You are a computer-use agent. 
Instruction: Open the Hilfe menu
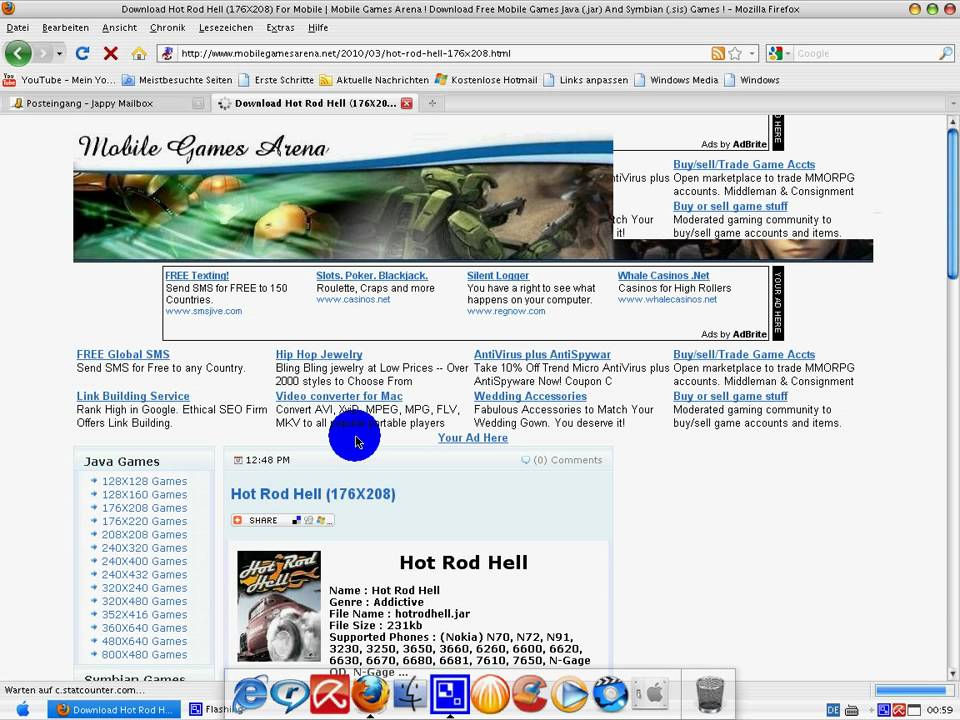pos(318,28)
